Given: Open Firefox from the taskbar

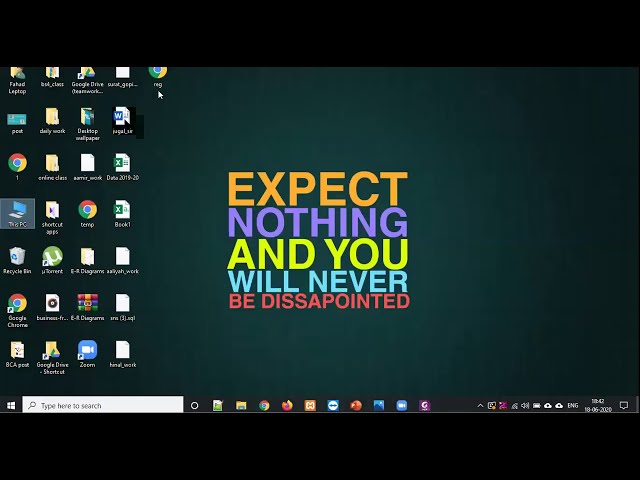Looking at the screenshot, I should 287,405.
